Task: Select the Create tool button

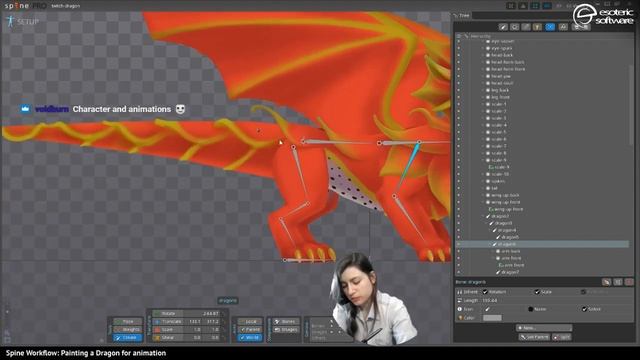Action: 128,338
